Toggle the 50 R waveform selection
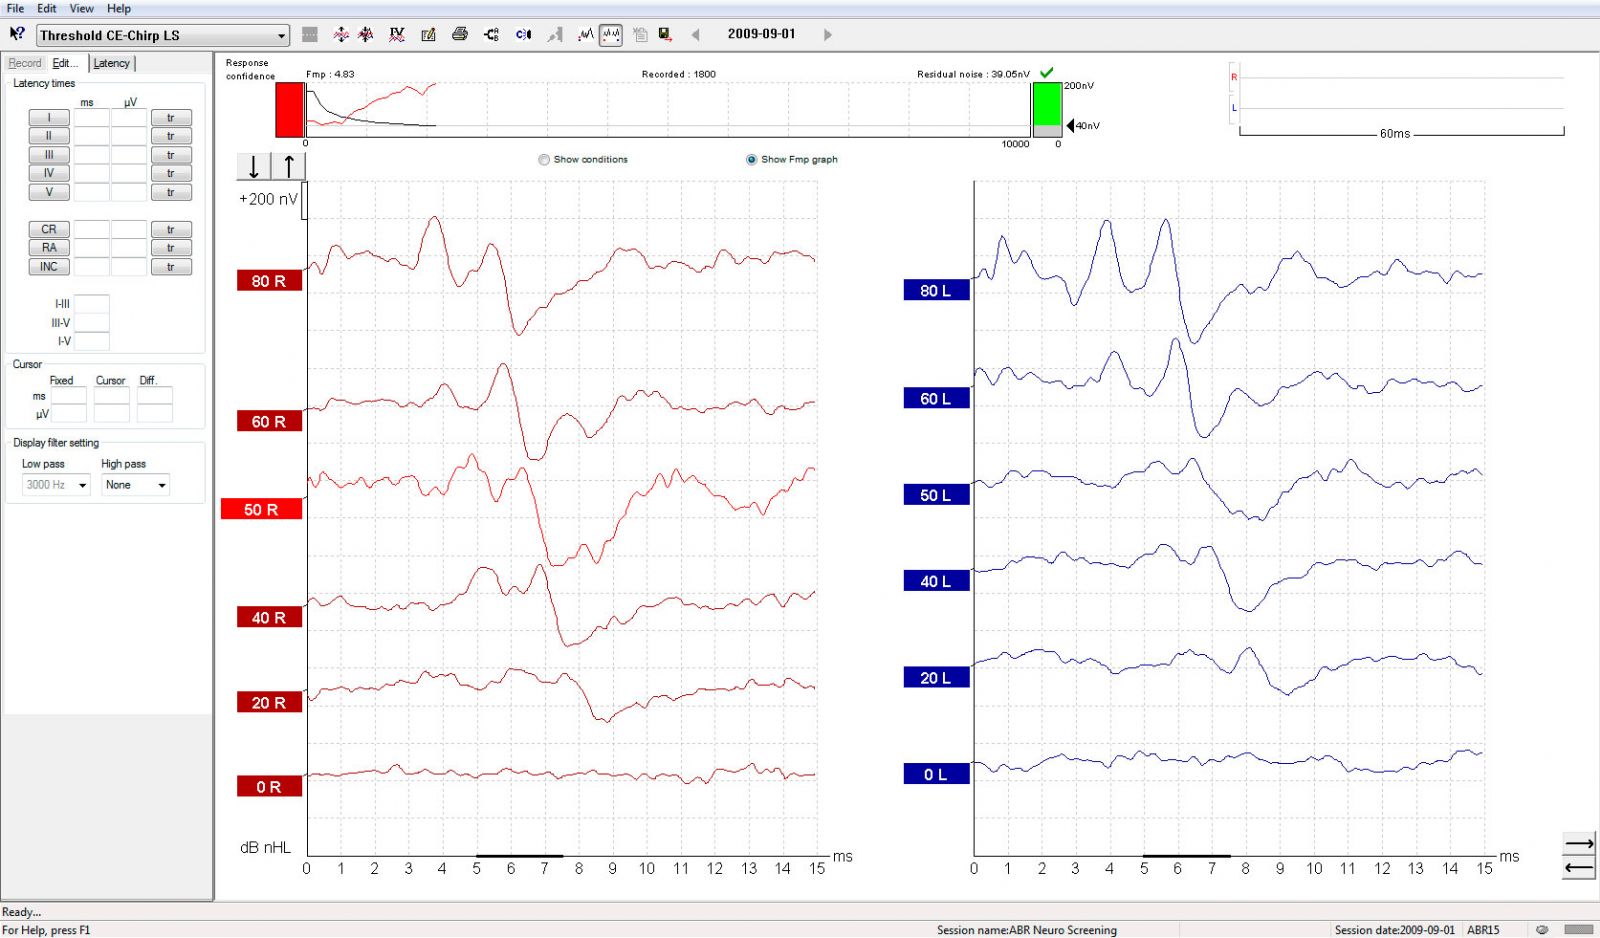This screenshot has width=1600, height=938. click(262, 509)
